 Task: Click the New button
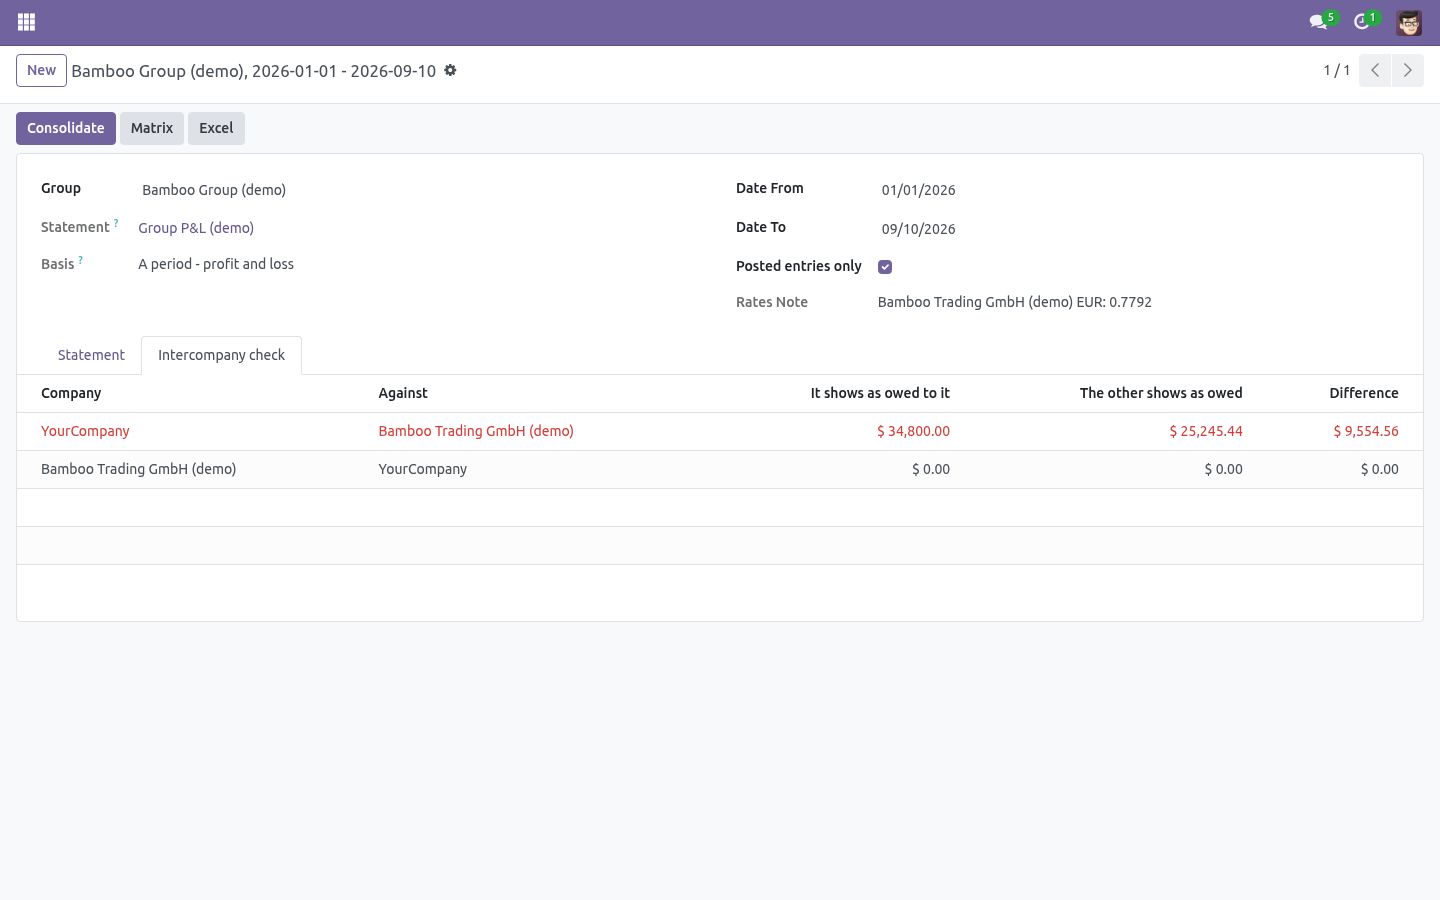[x=41, y=70]
